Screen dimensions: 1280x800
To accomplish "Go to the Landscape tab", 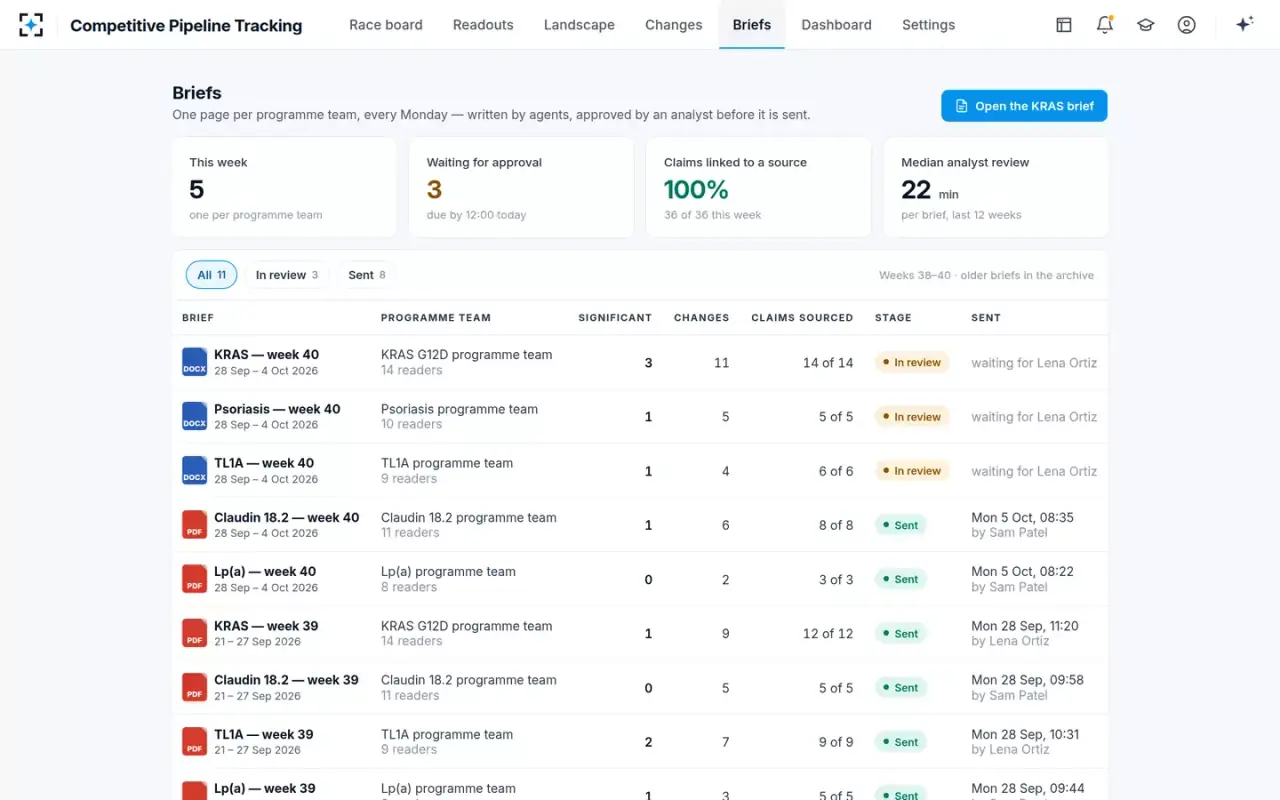I will [579, 25].
